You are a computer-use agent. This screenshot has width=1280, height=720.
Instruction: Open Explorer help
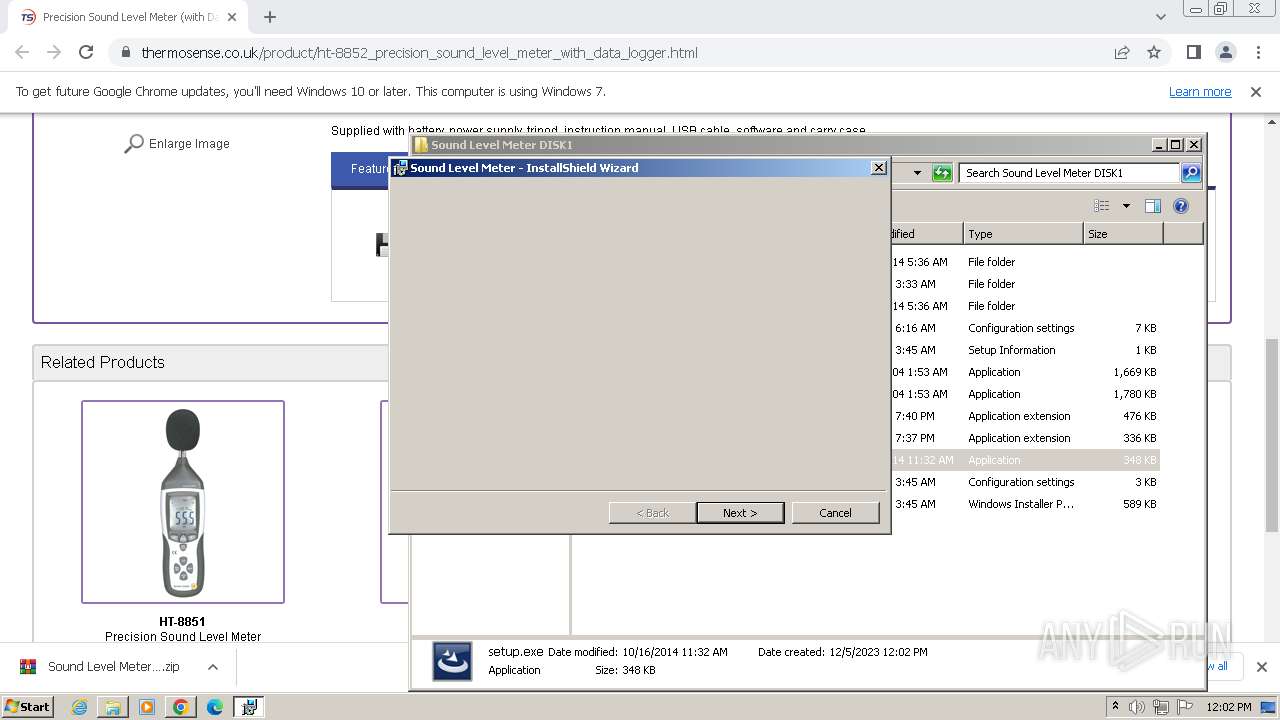point(1181,206)
